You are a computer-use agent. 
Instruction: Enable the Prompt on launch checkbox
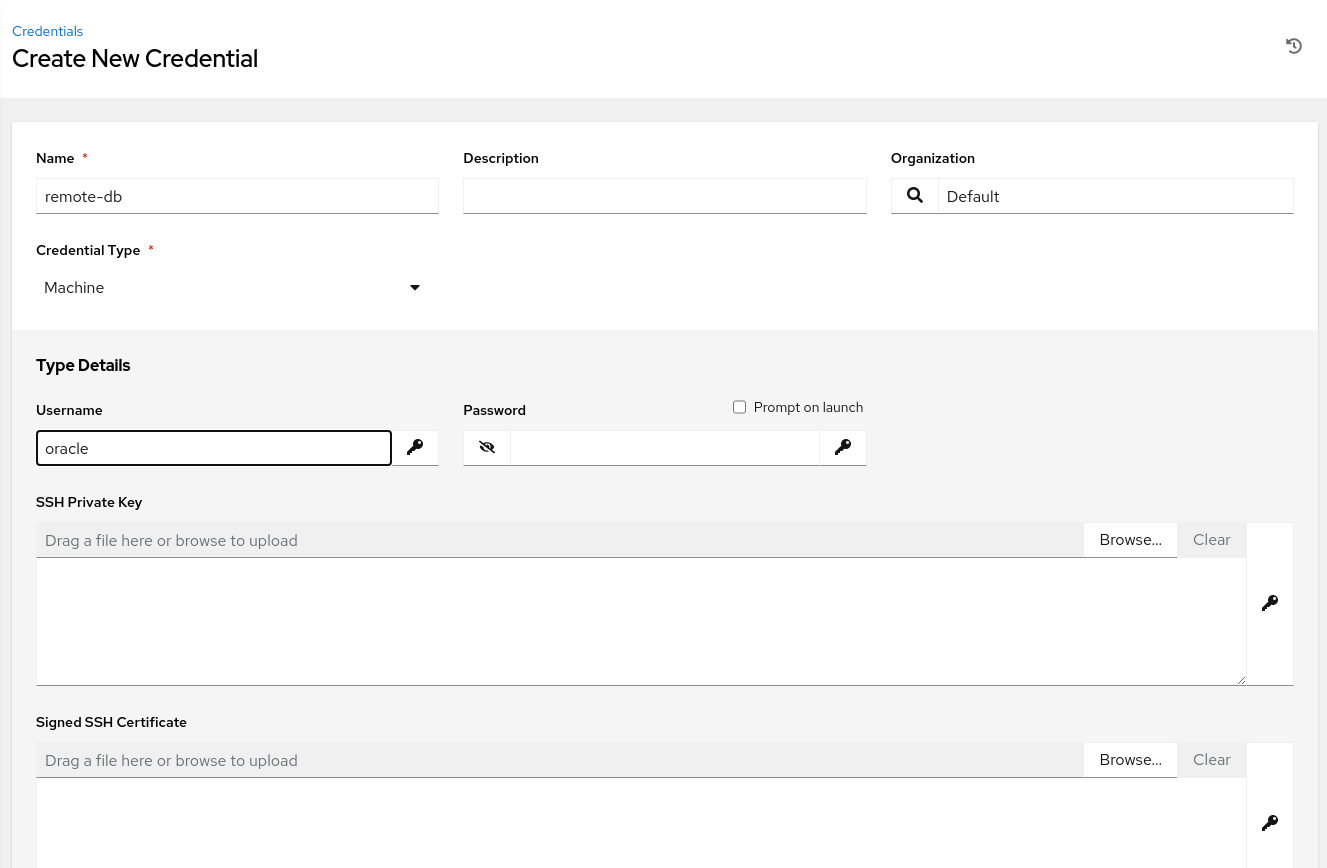tap(740, 407)
